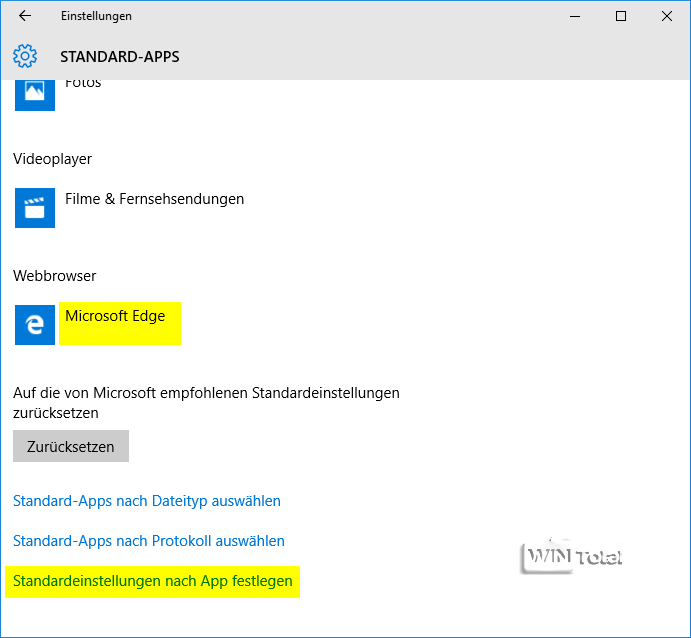The width and height of the screenshot is (691, 638).
Task: Click the Microsoft Edge browser icon
Action: coord(35,325)
